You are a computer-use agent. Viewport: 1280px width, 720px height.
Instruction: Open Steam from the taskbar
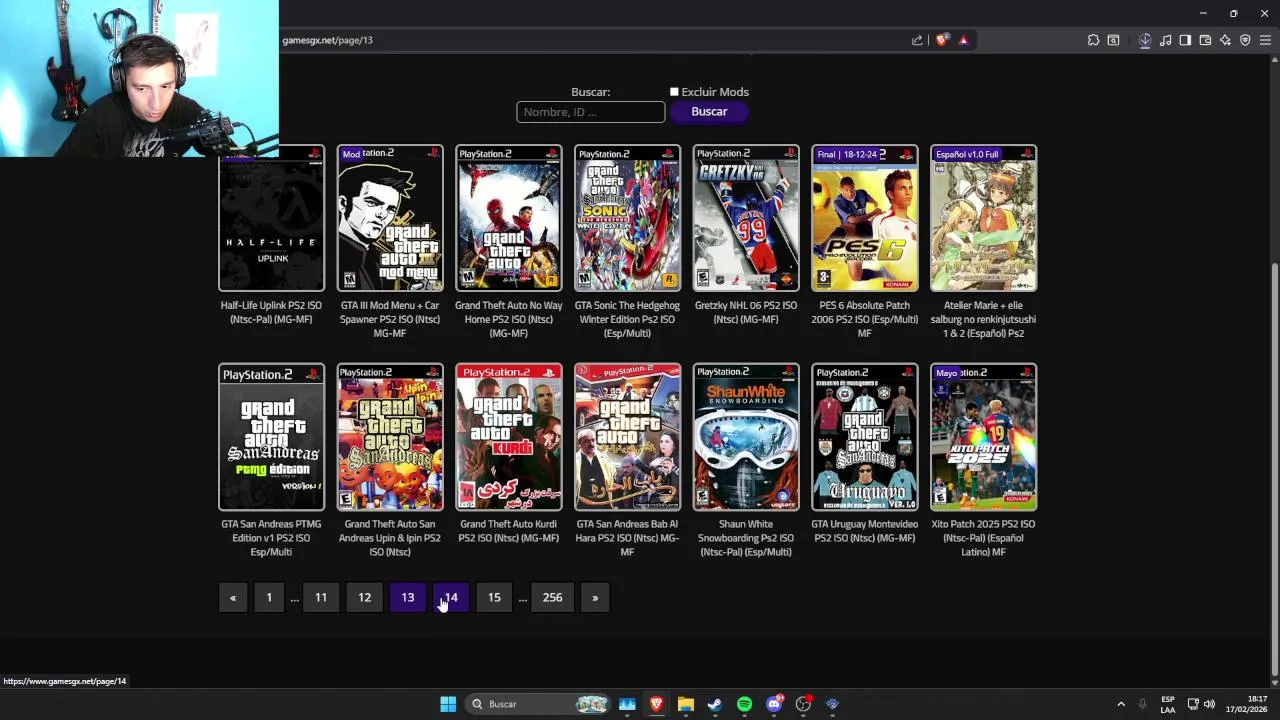714,704
